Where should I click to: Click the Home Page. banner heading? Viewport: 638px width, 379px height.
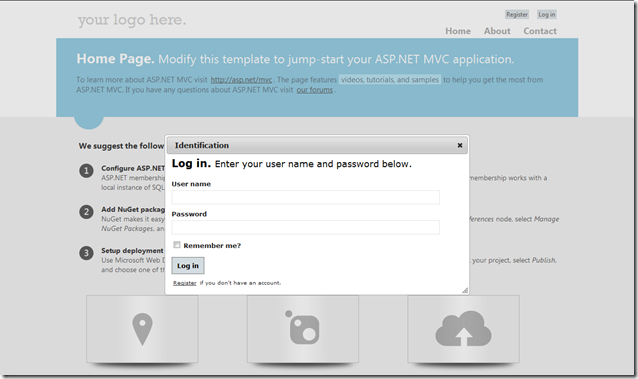[116, 59]
